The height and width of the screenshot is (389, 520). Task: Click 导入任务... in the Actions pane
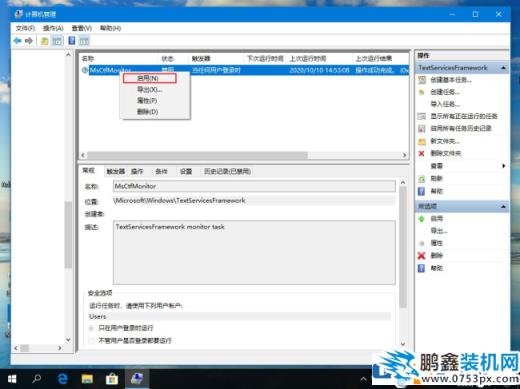tap(445, 104)
